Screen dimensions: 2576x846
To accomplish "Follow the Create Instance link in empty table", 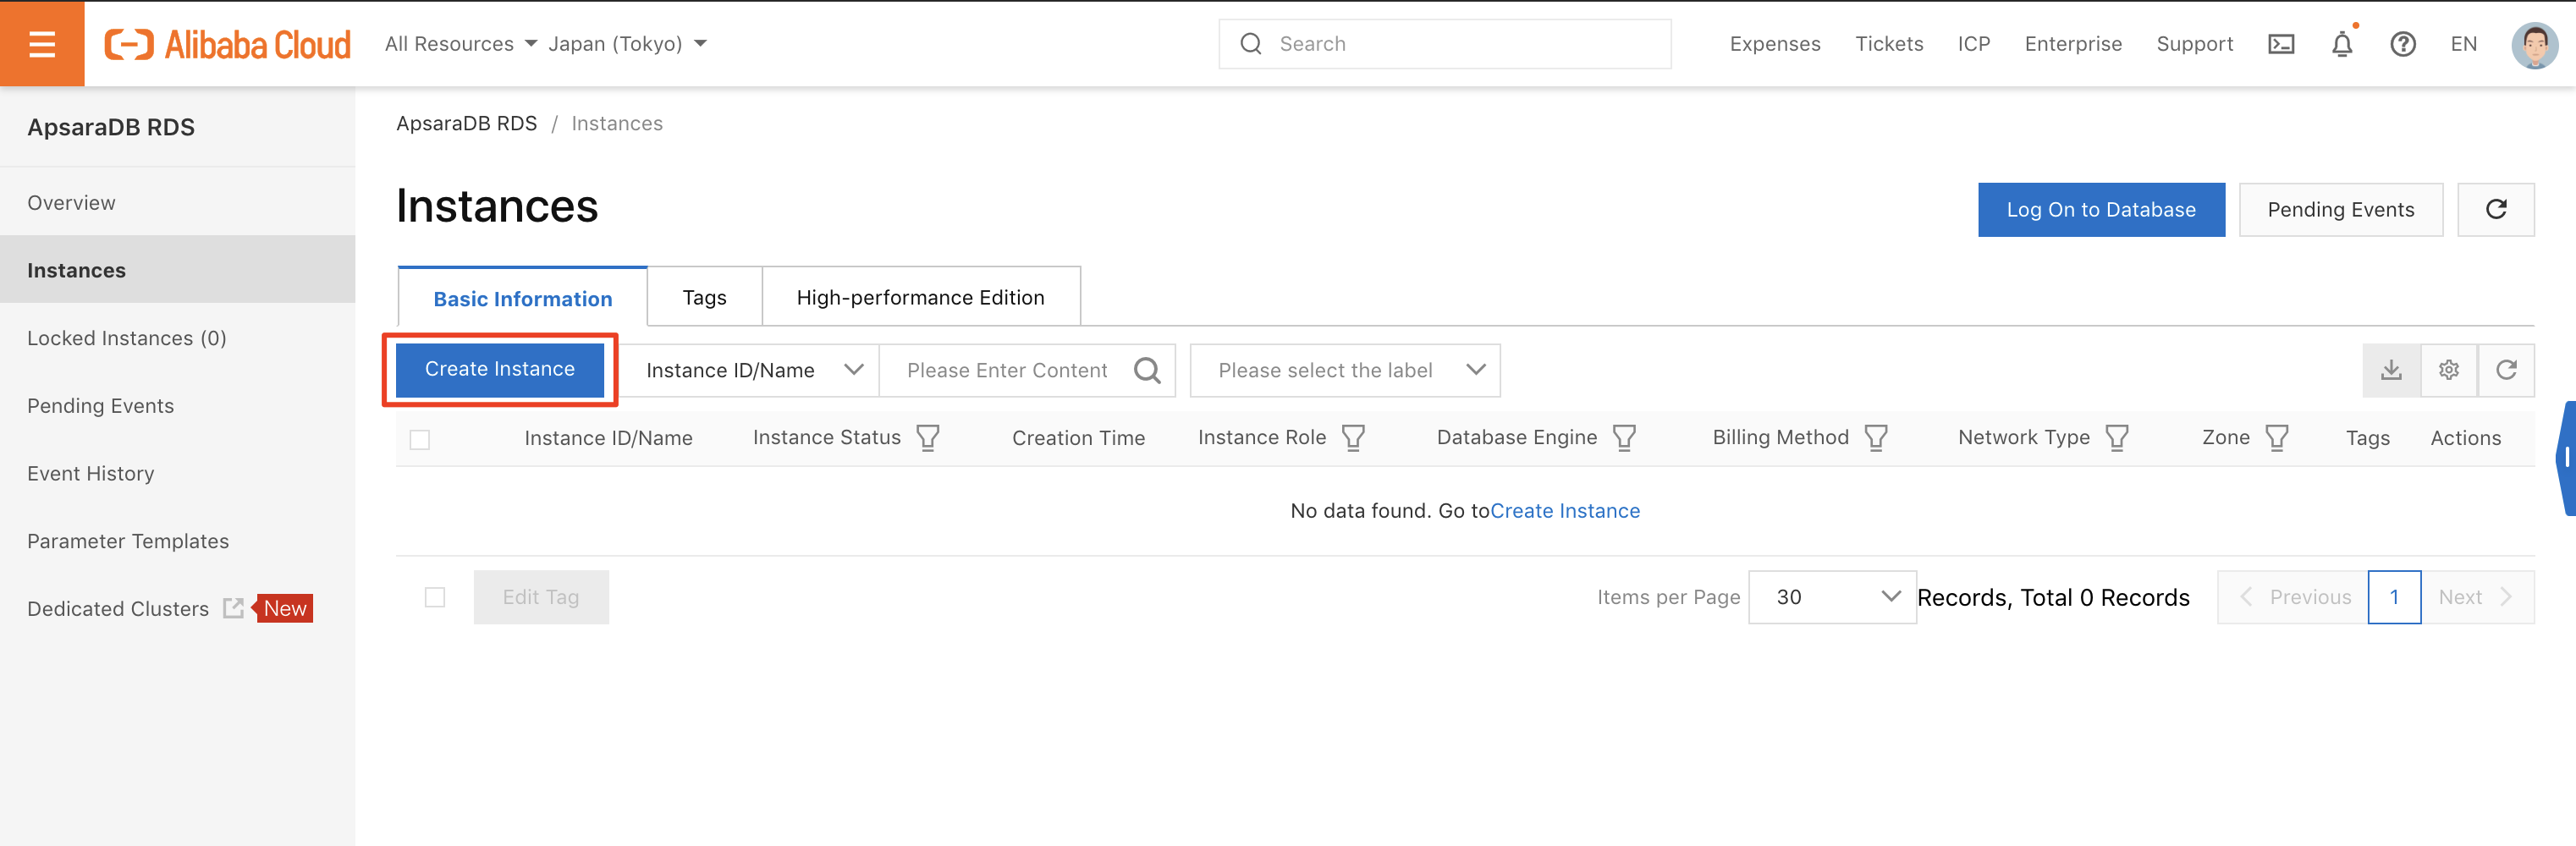I will [x=1565, y=511].
